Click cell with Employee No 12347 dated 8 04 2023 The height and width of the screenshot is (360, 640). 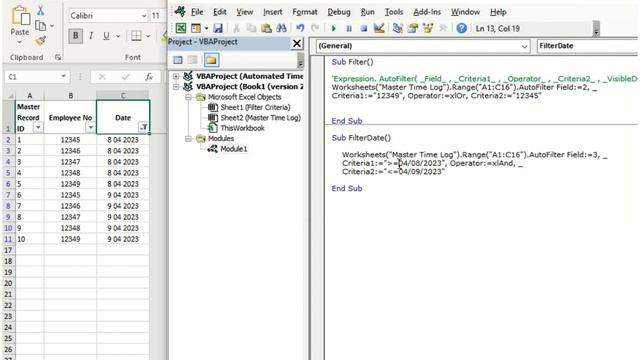click(70, 162)
